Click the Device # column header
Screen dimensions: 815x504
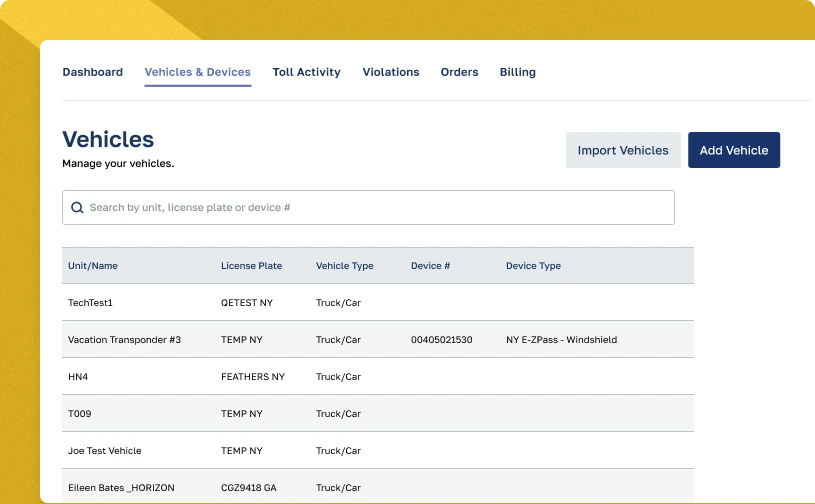coord(430,266)
